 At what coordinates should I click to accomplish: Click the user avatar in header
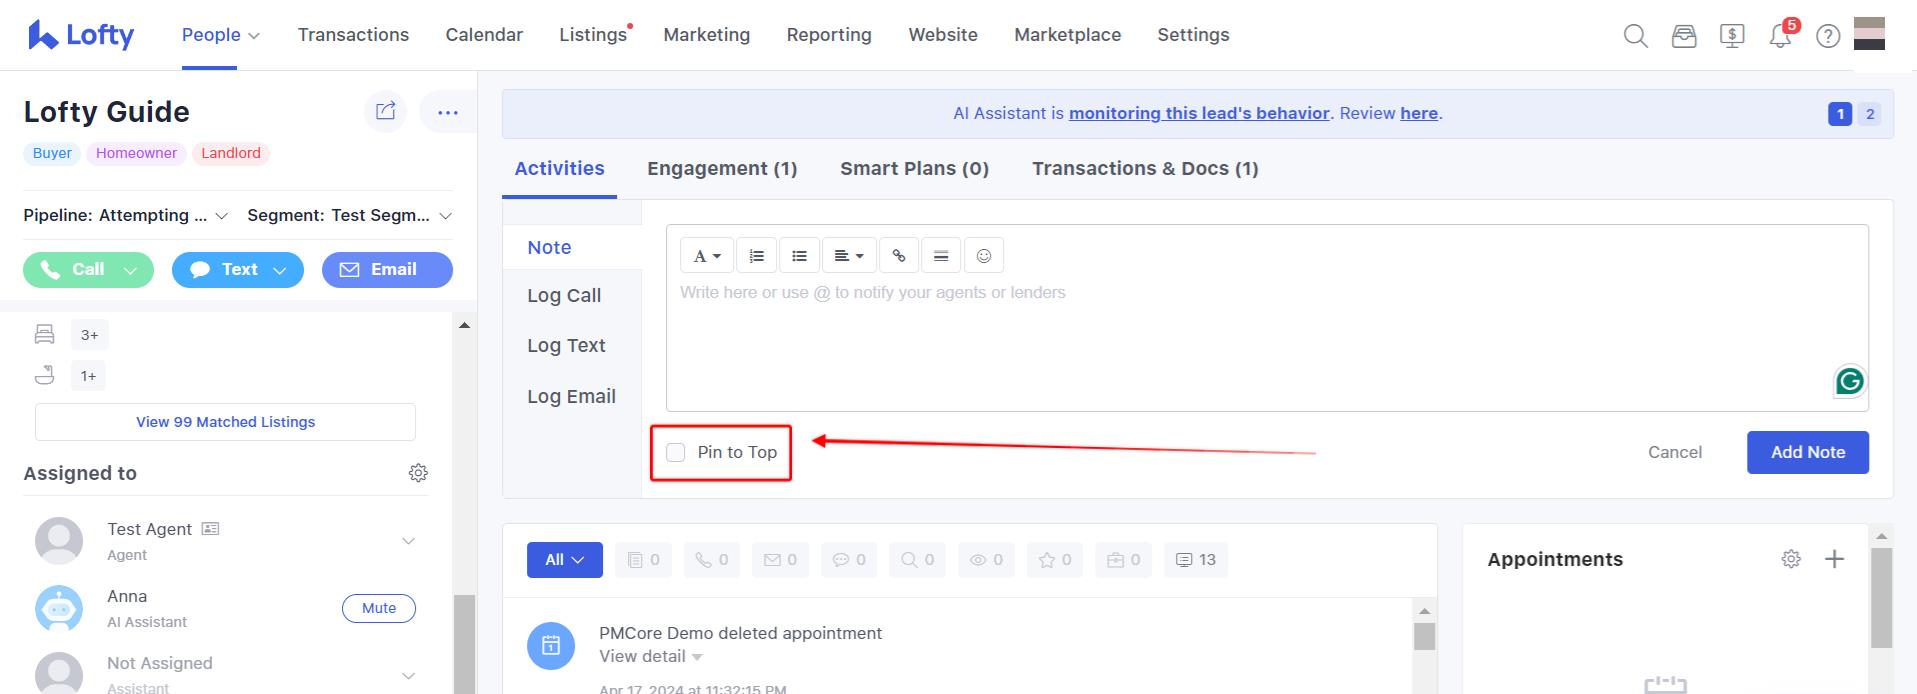[1869, 33]
